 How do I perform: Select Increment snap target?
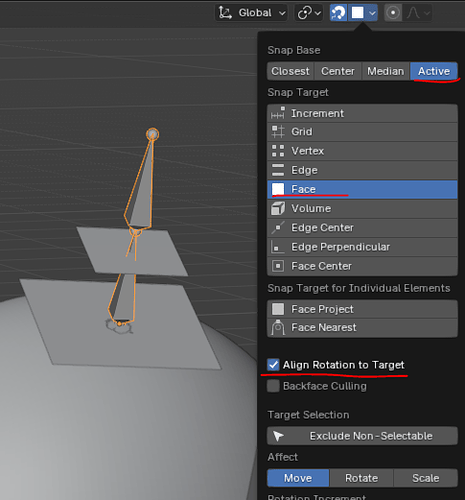point(362,113)
